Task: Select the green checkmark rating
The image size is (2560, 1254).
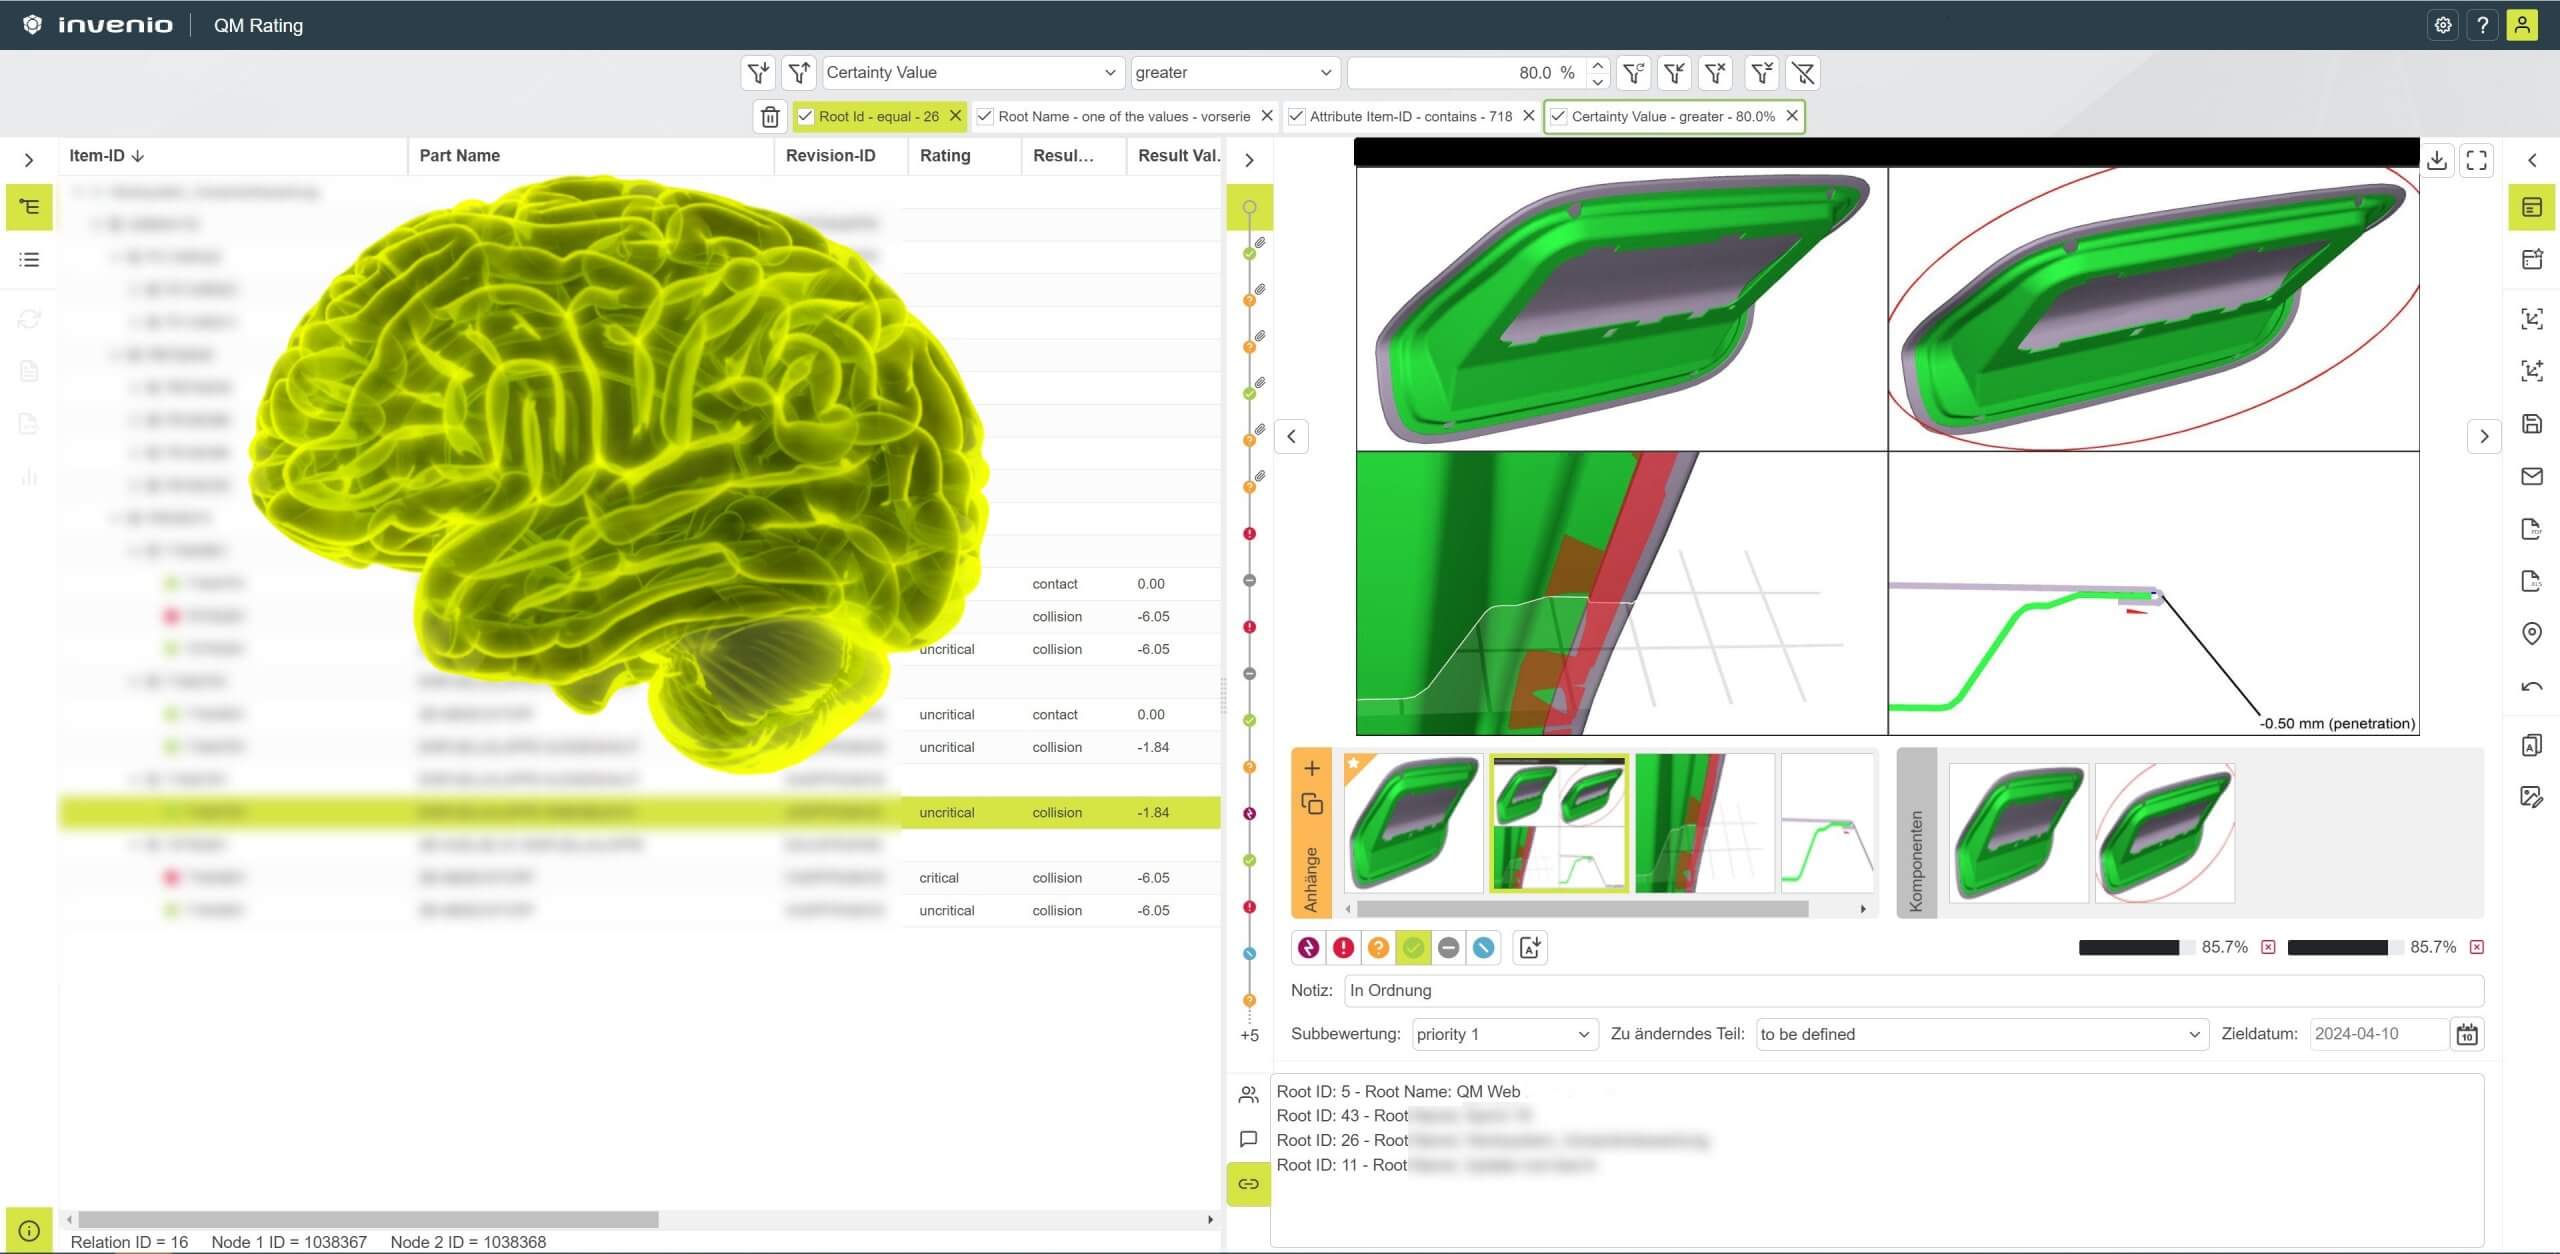Action: click(1414, 947)
